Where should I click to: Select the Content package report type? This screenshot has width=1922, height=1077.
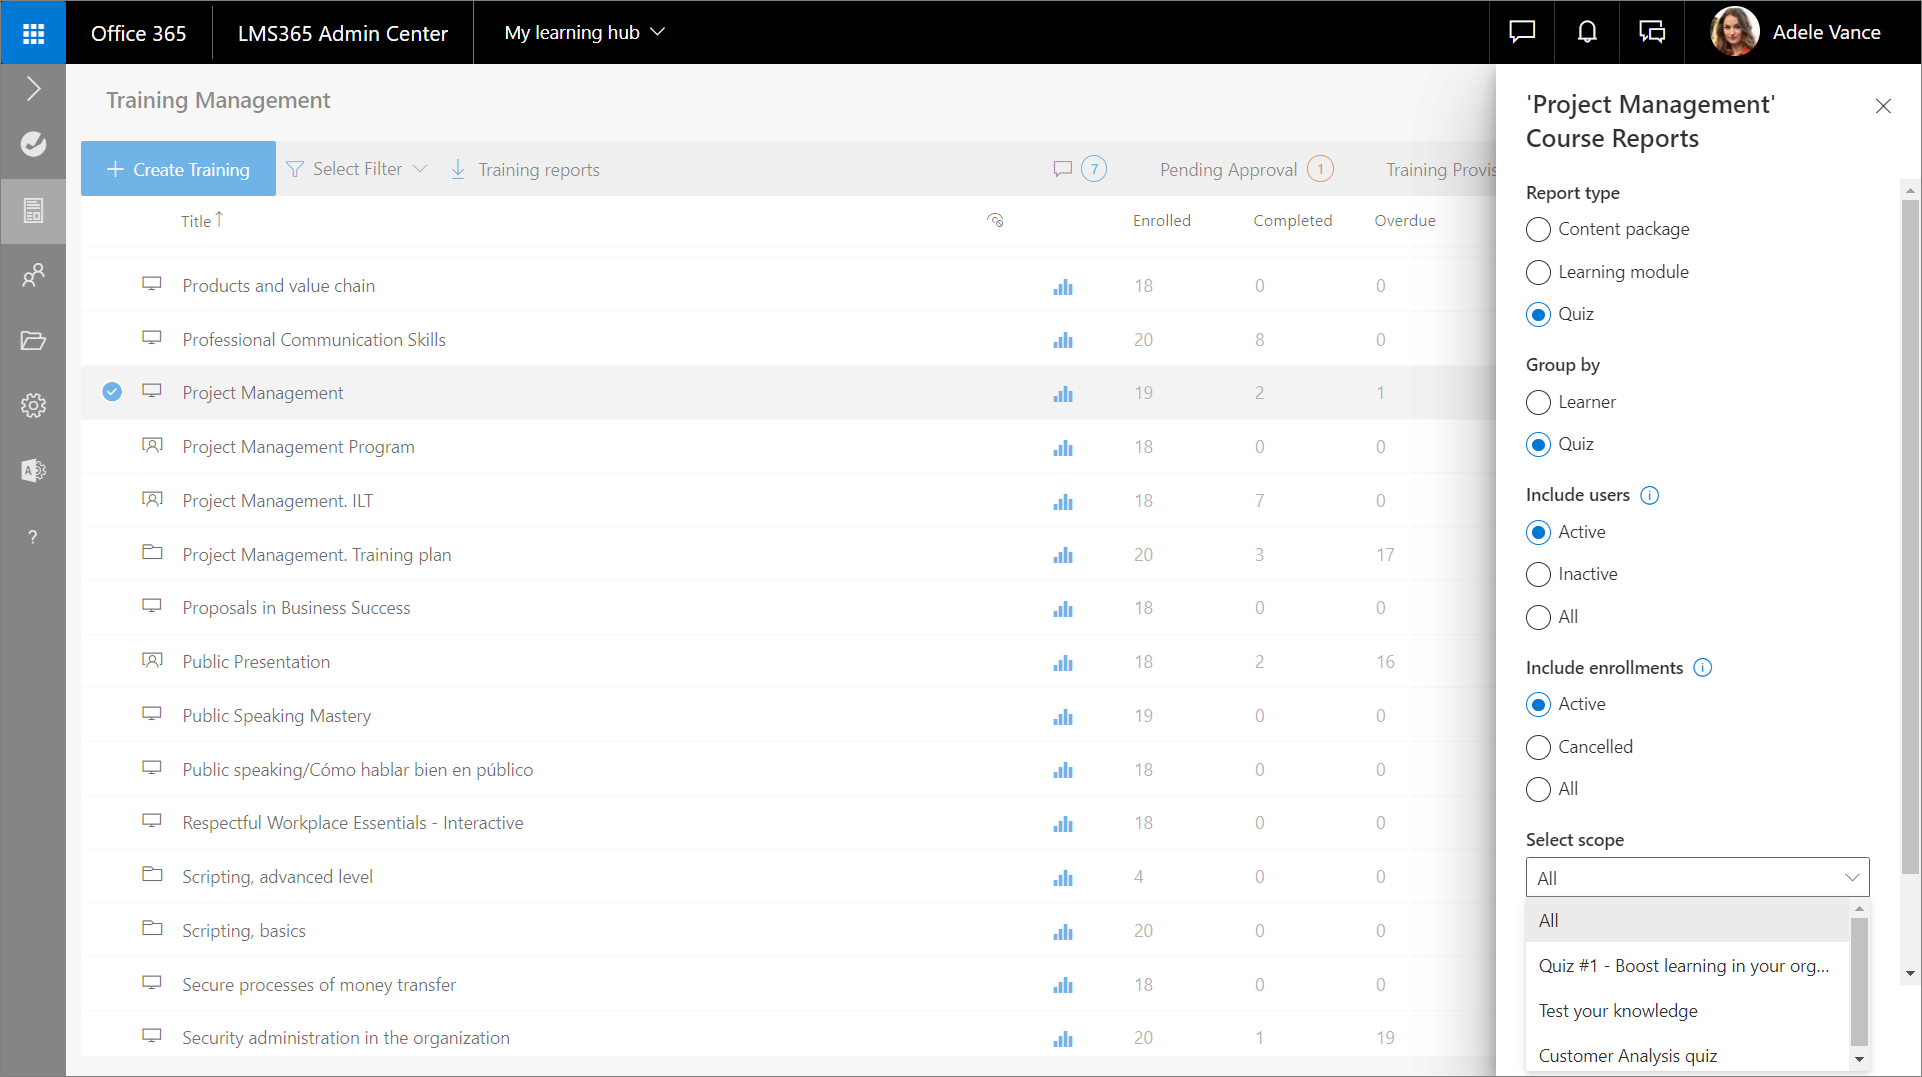coord(1538,230)
